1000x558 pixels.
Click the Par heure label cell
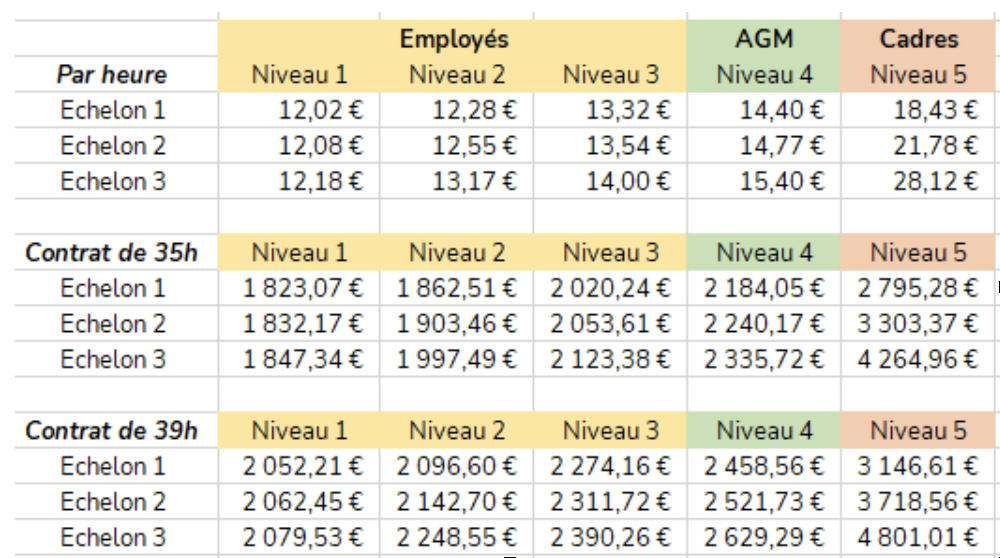[111, 75]
